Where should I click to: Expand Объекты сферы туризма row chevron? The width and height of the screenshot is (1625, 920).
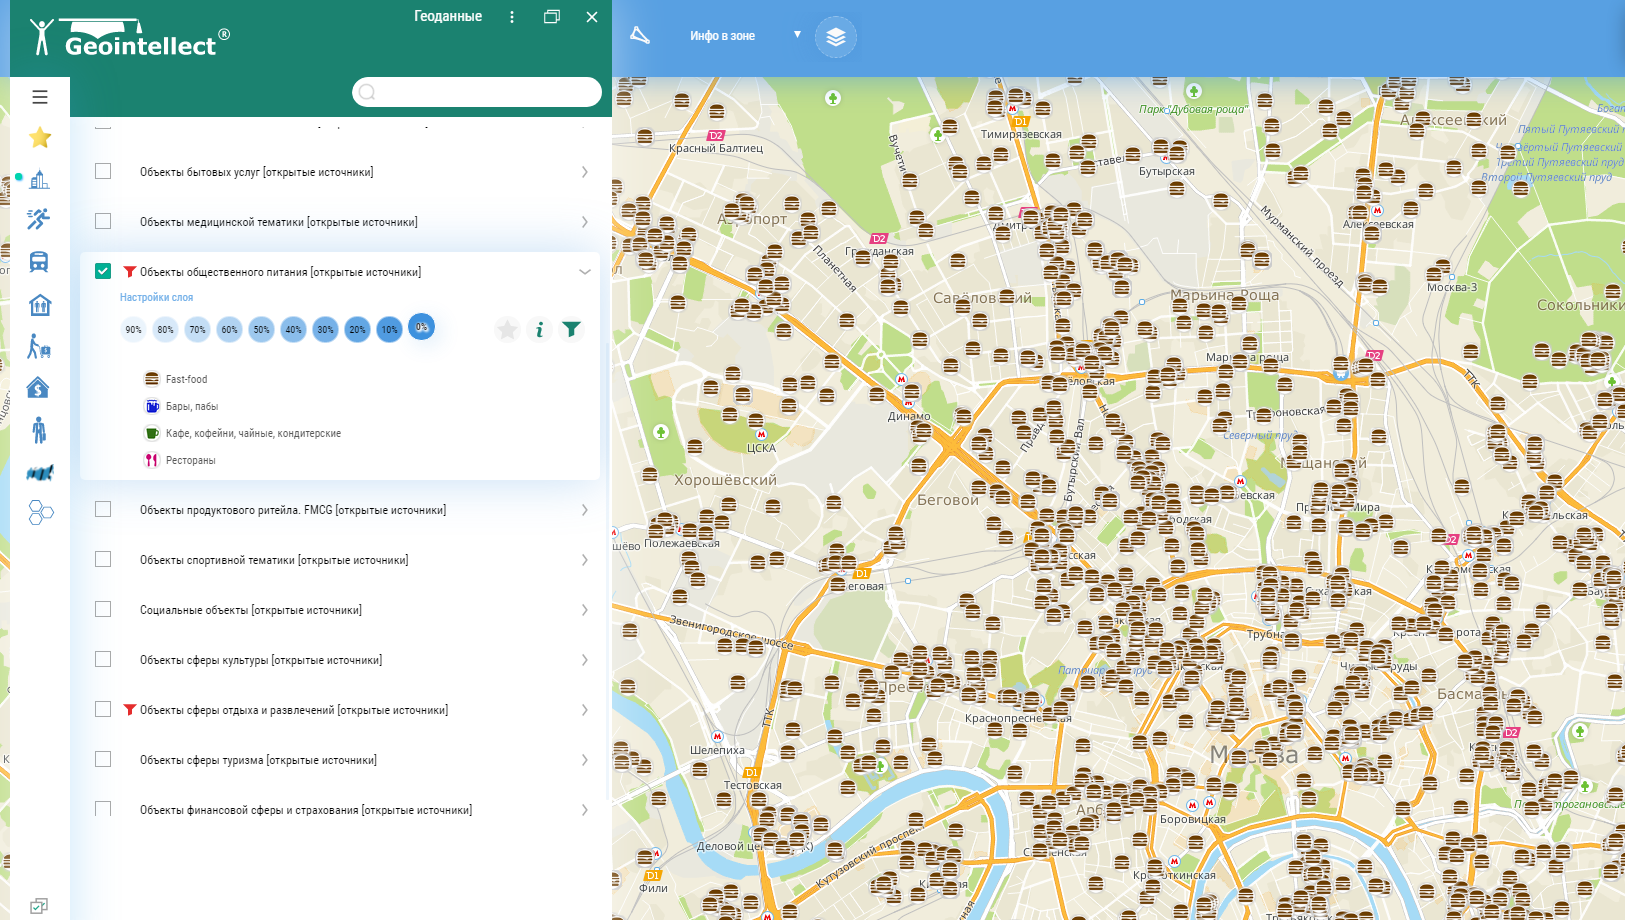click(585, 760)
